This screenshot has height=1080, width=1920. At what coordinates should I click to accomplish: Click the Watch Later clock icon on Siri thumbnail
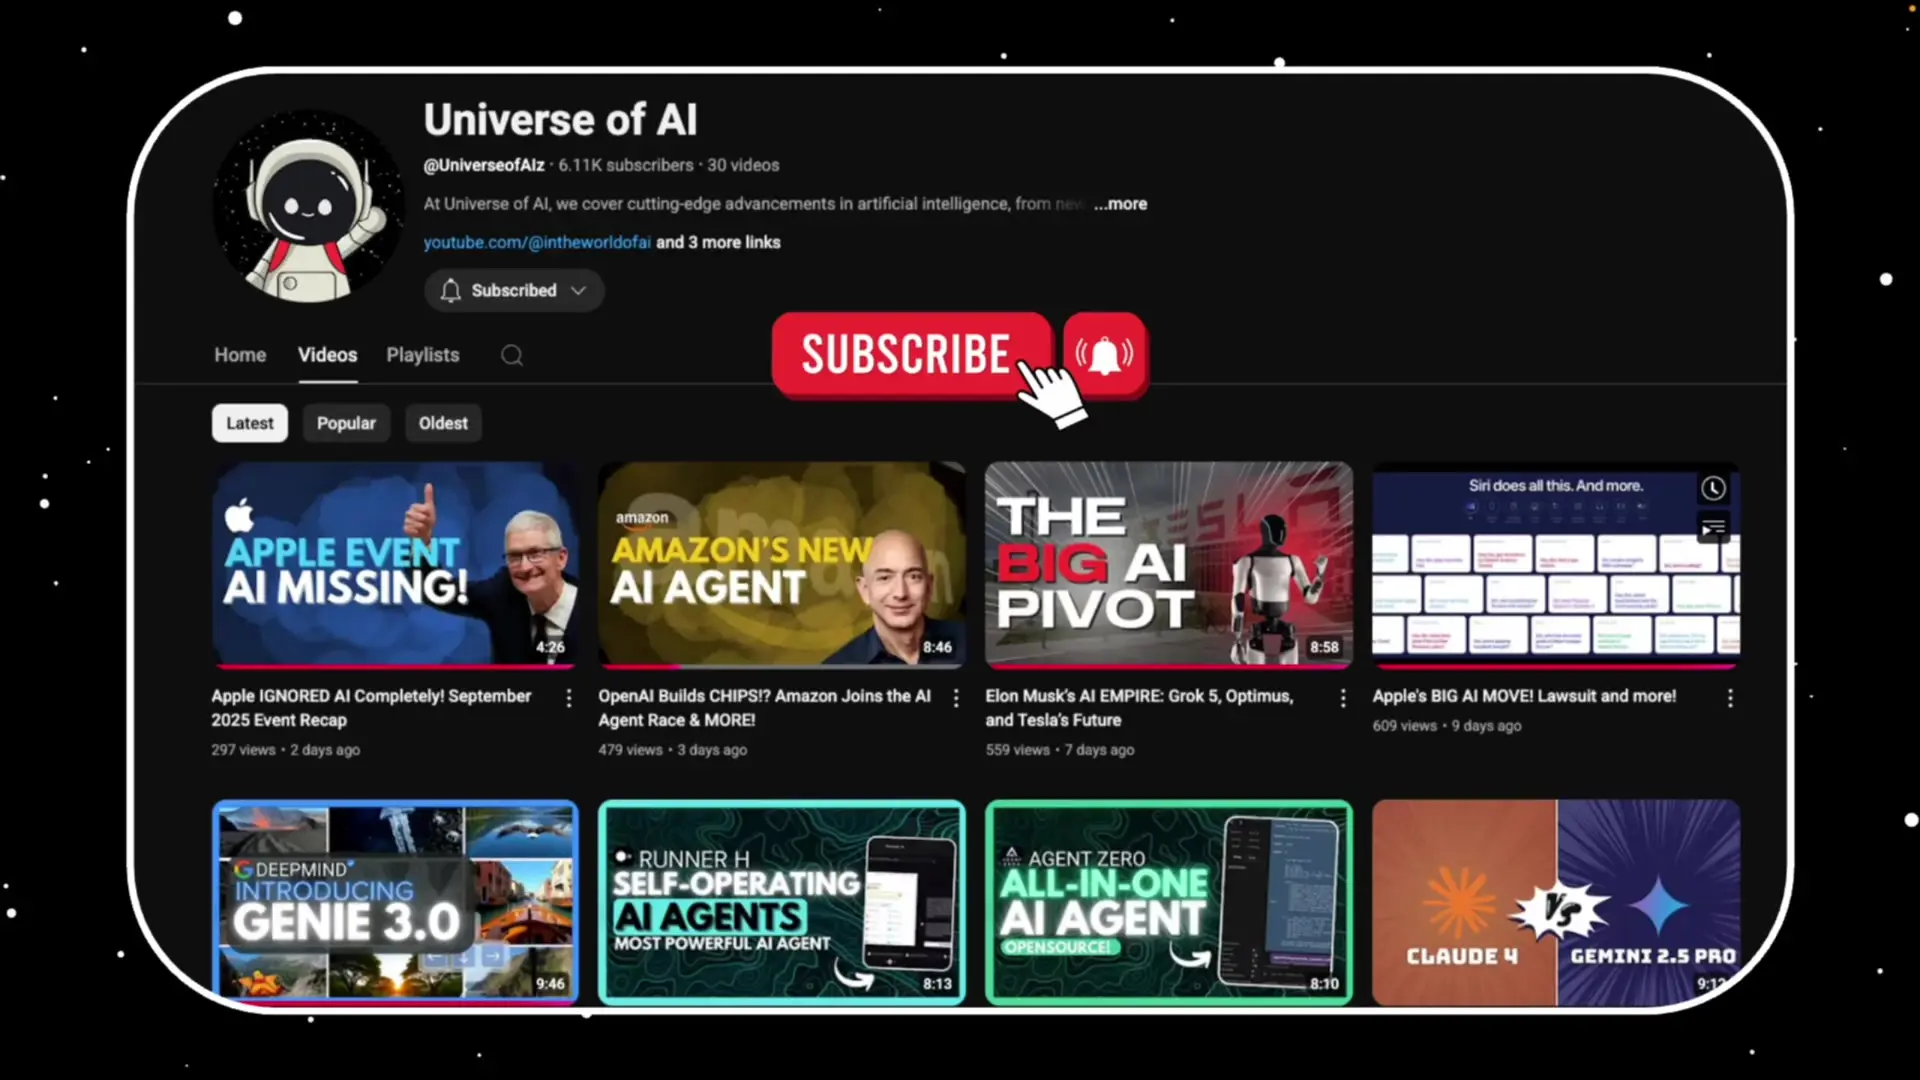[1713, 488]
